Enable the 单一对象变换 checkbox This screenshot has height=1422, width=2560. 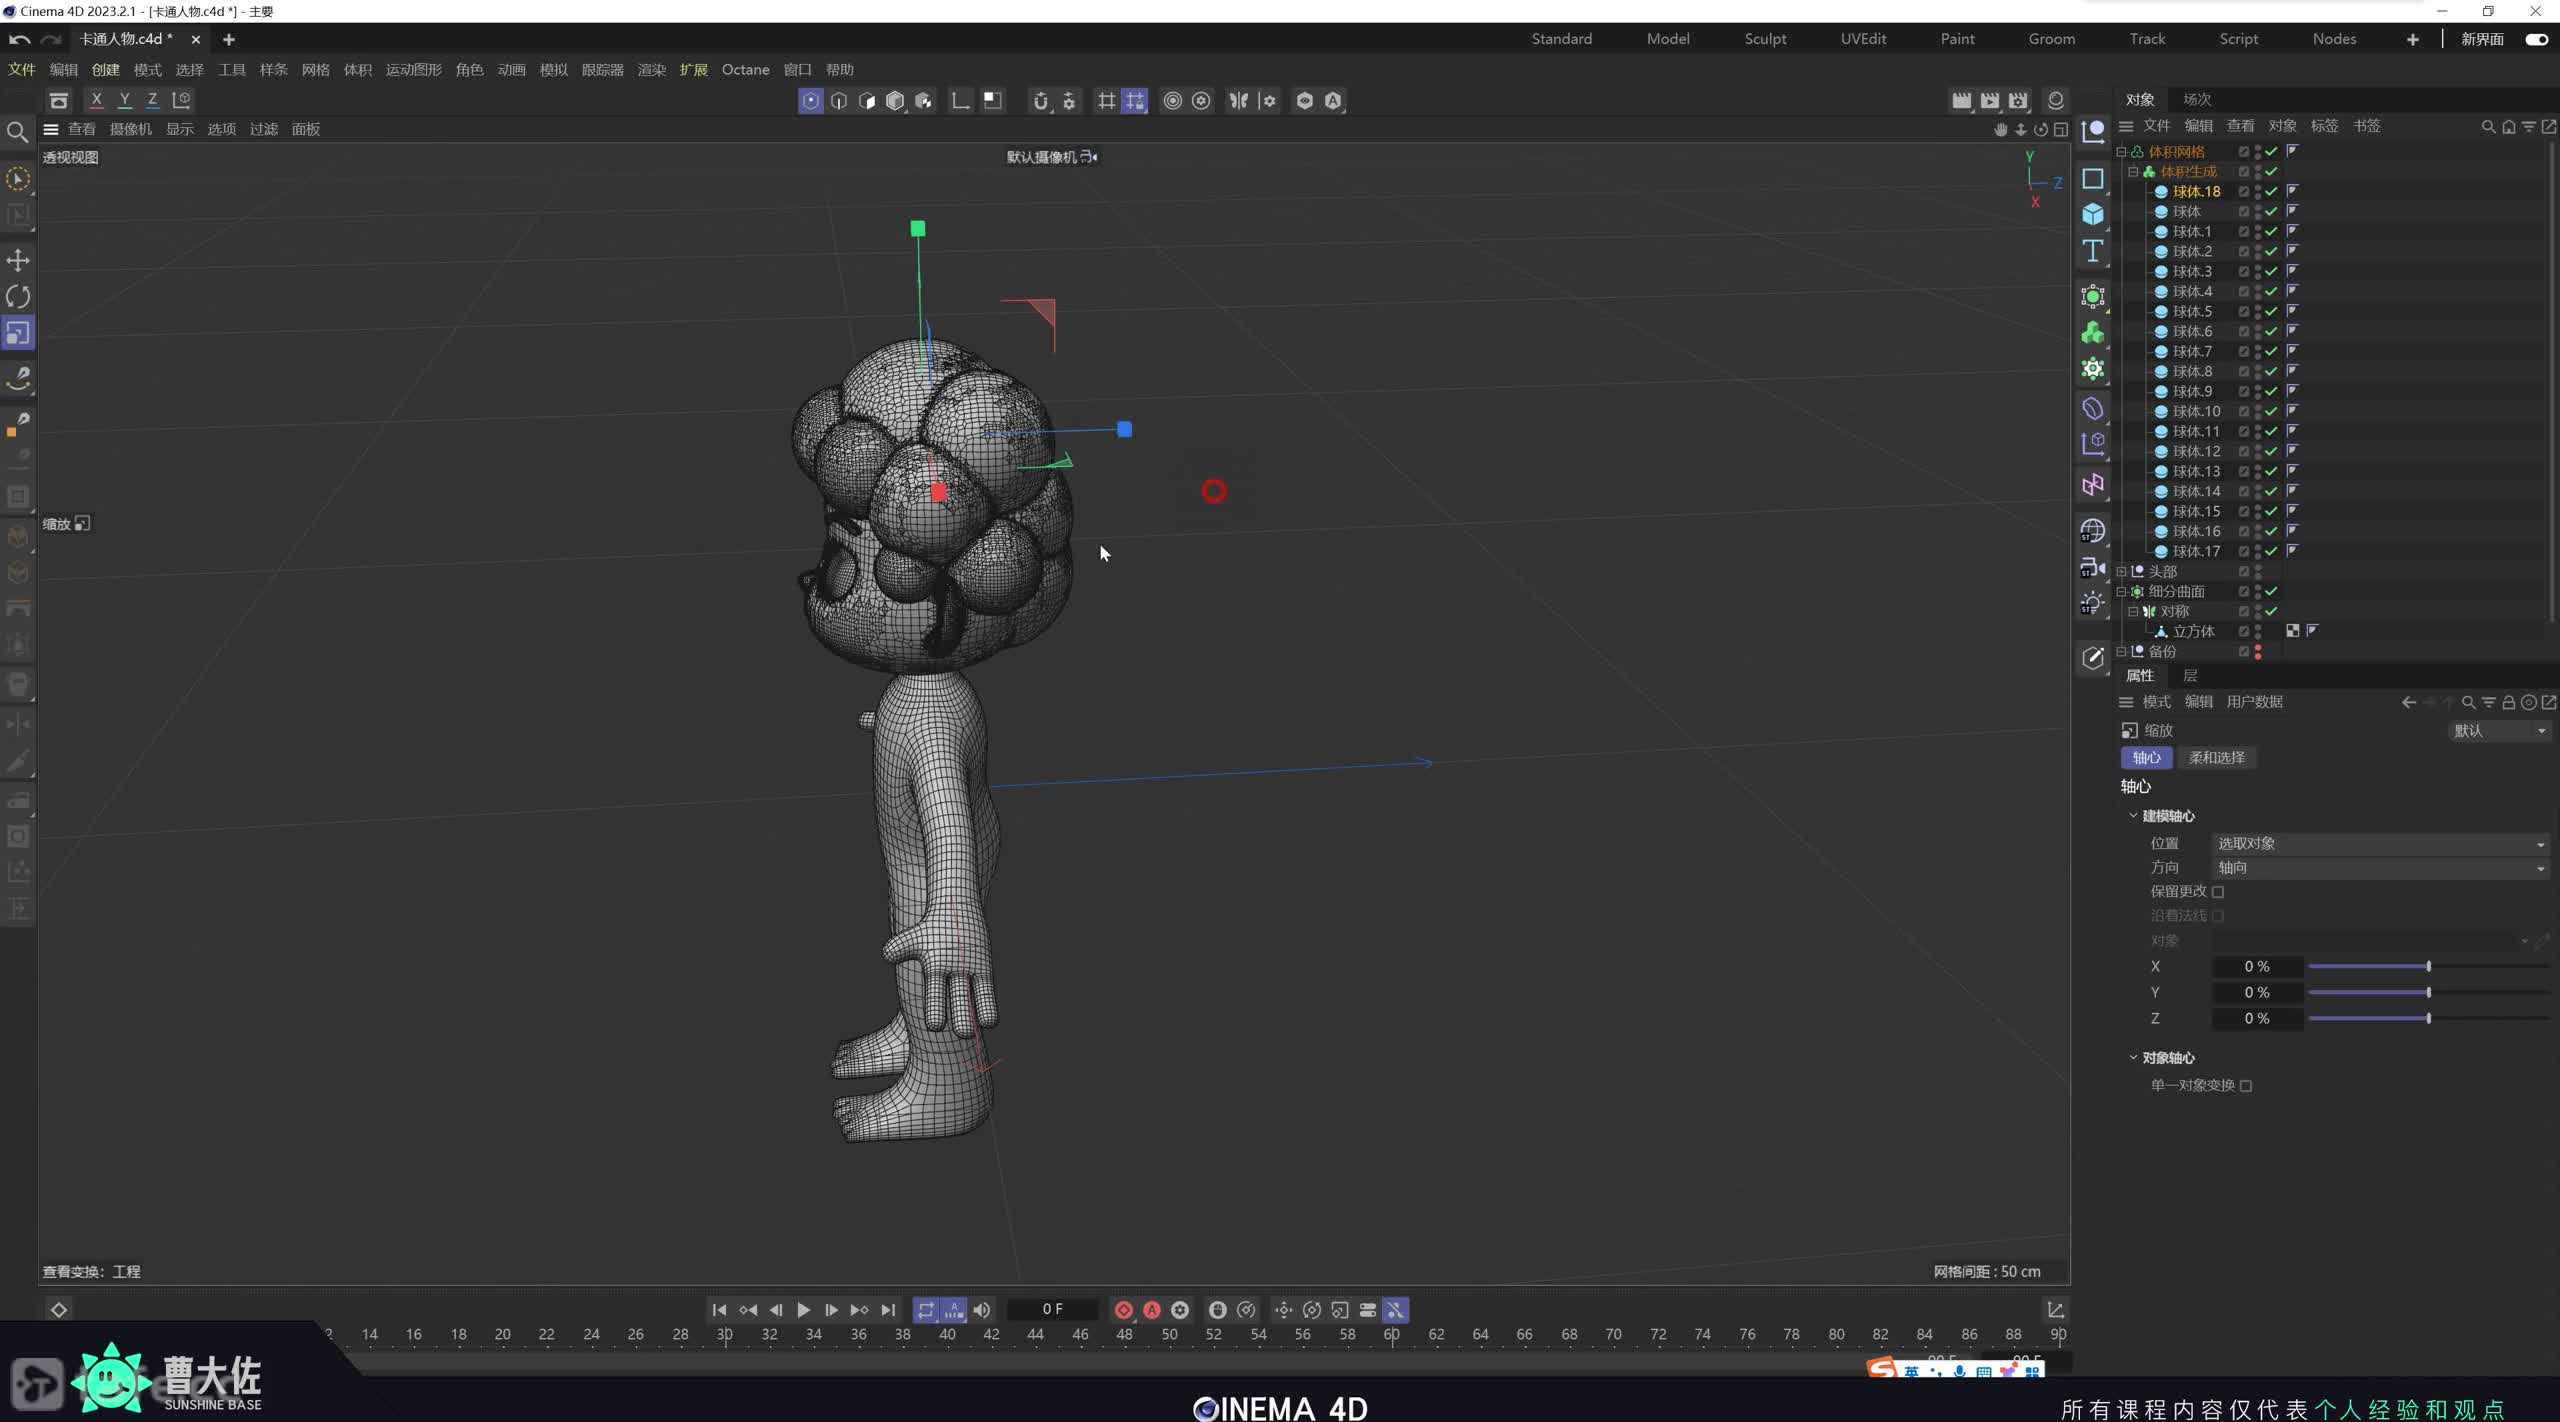click(x=2246, y=1086)
